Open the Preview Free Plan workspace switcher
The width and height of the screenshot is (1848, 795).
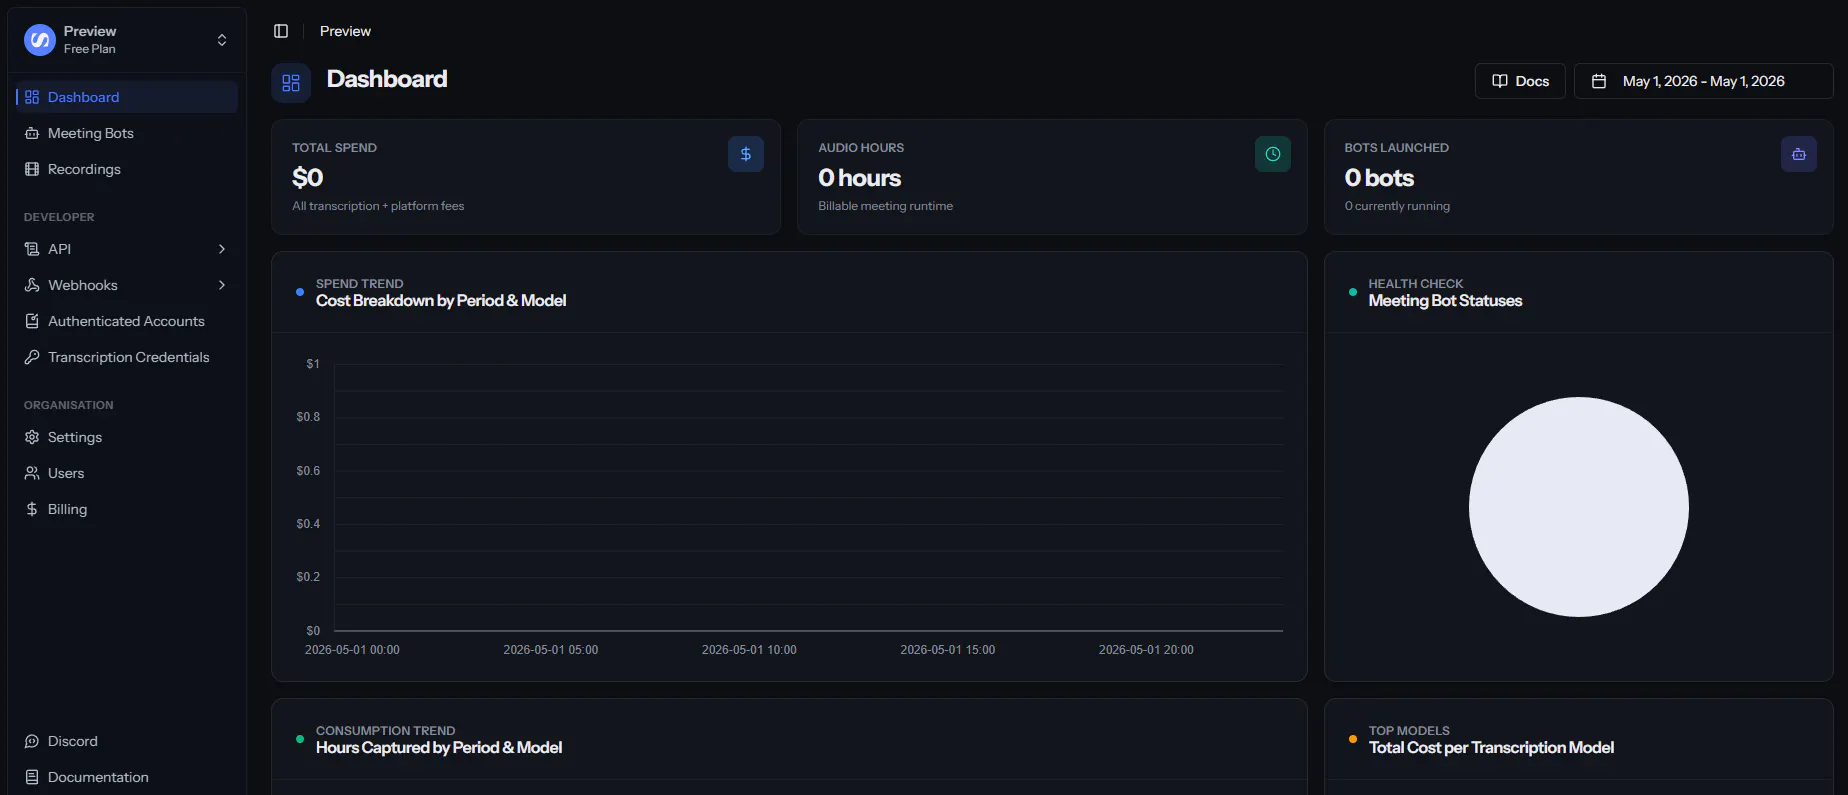(127, 40)
